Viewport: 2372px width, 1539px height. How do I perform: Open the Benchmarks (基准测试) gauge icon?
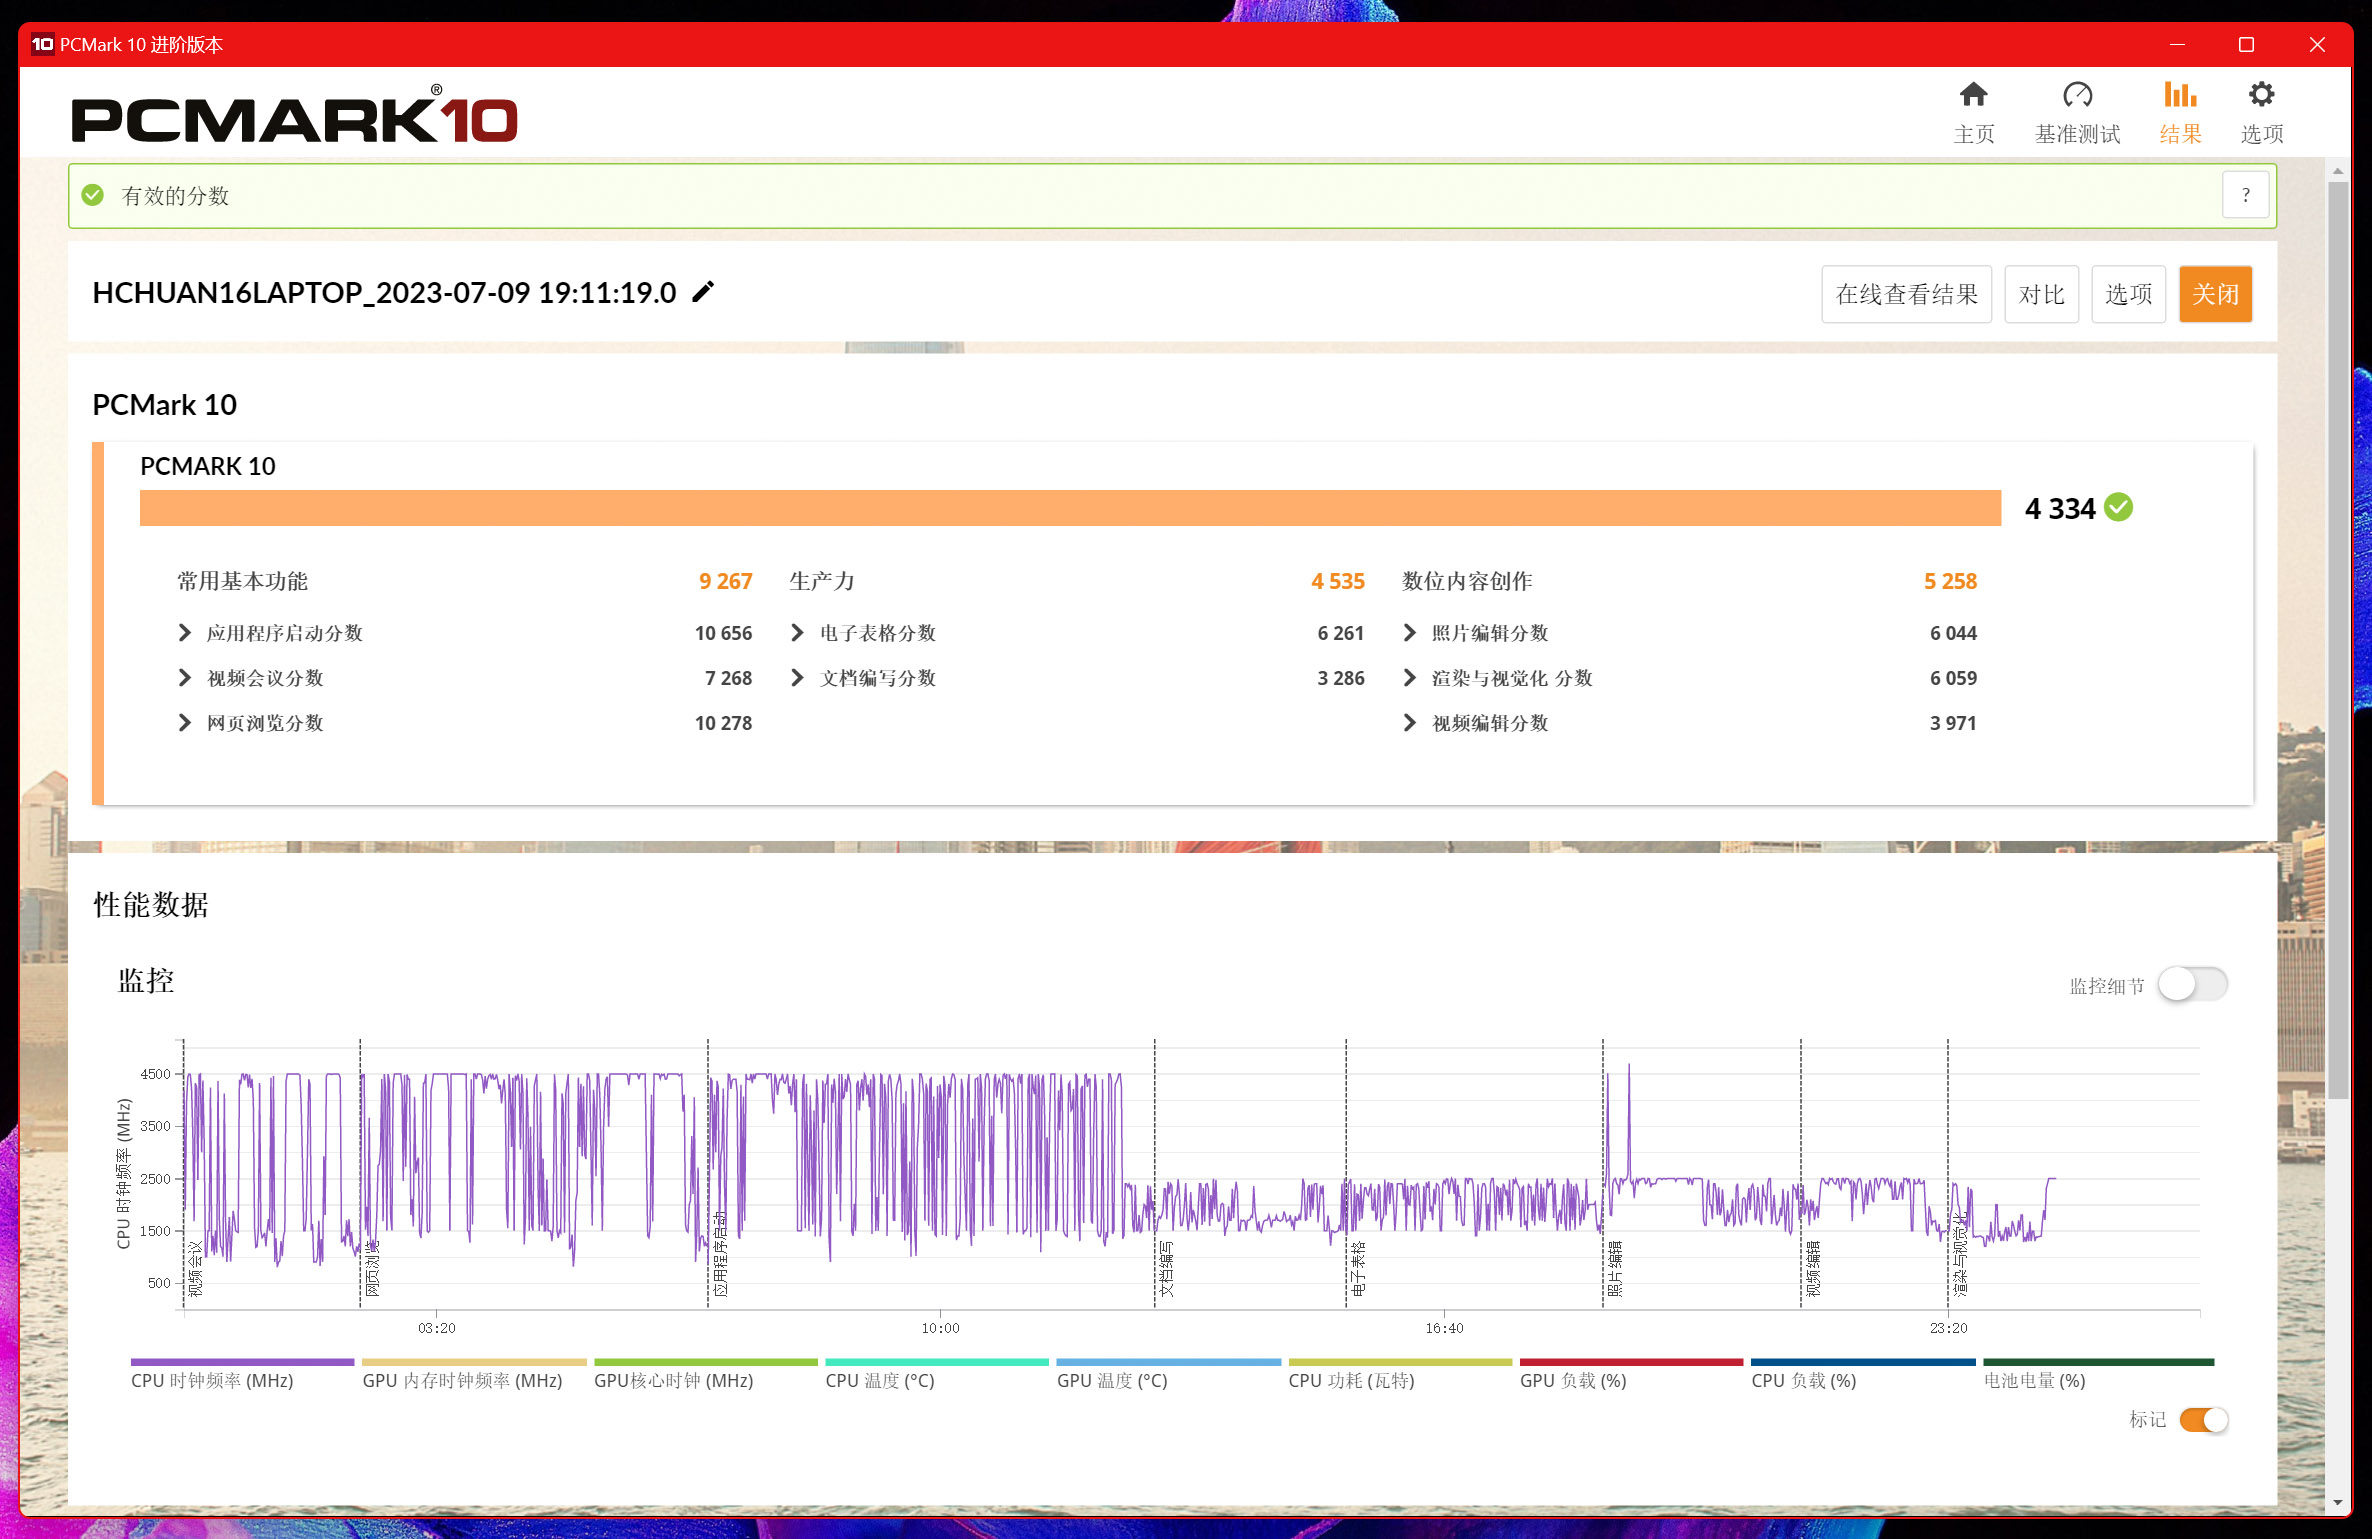click(2077, 96)
